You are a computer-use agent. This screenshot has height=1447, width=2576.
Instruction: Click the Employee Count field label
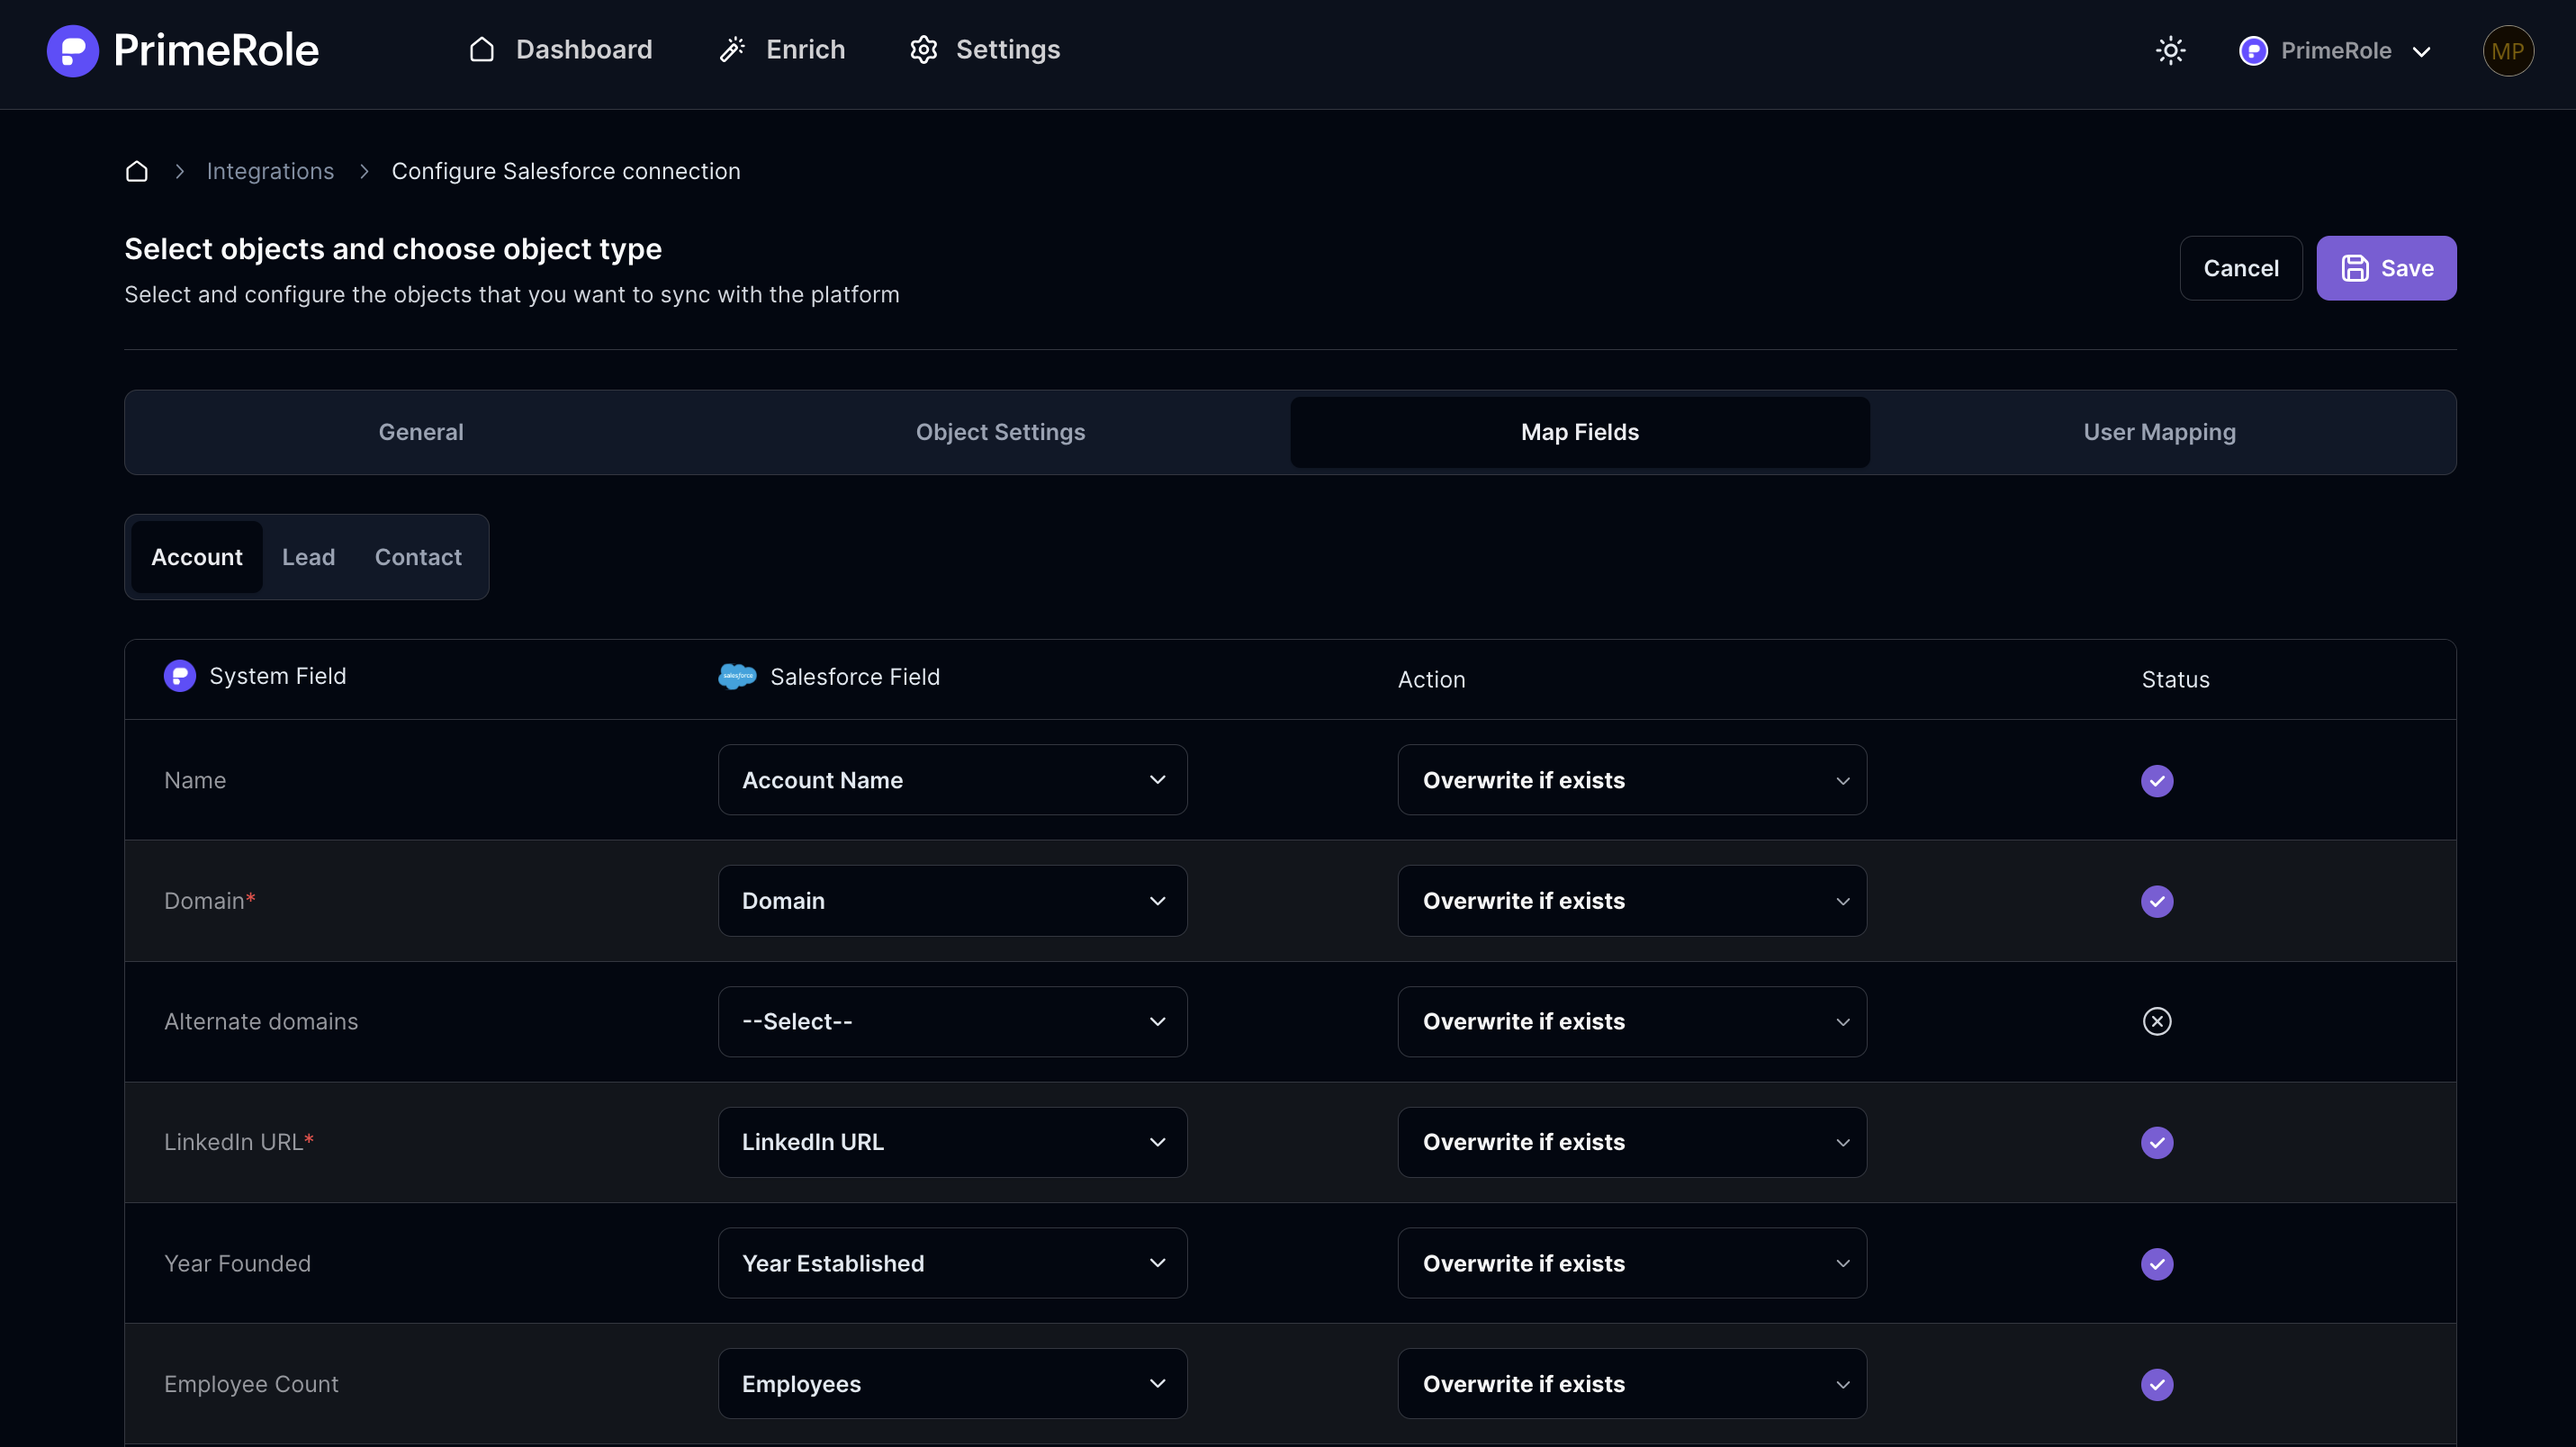[251, 1384]
